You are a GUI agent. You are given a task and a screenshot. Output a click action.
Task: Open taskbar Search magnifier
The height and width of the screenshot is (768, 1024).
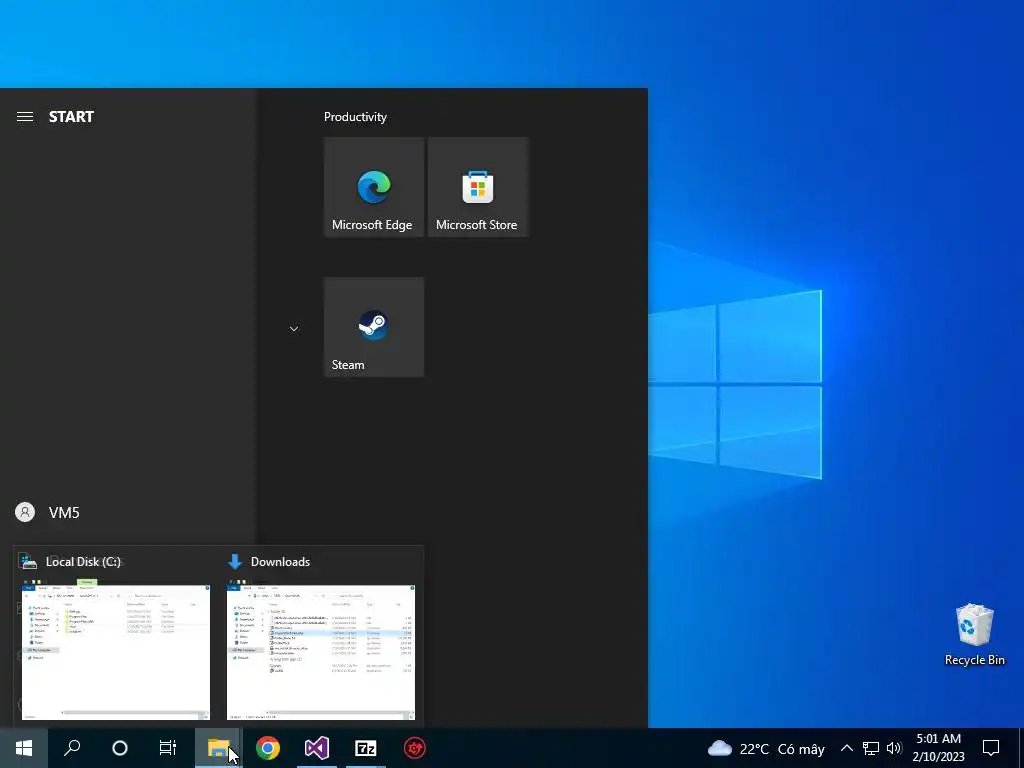(72, 748)
